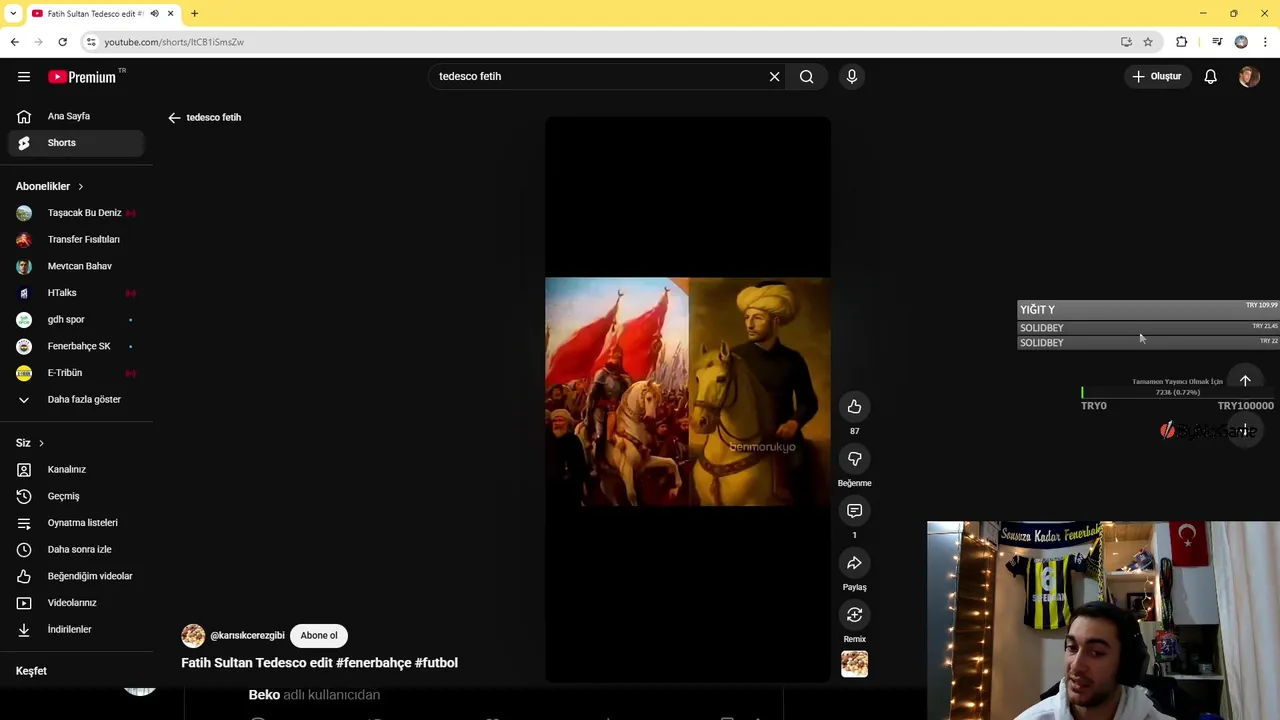Like the Short with thumbs up
This screenshot has height=720, width=1280.
pyautogui.click(x=854, y=407)
